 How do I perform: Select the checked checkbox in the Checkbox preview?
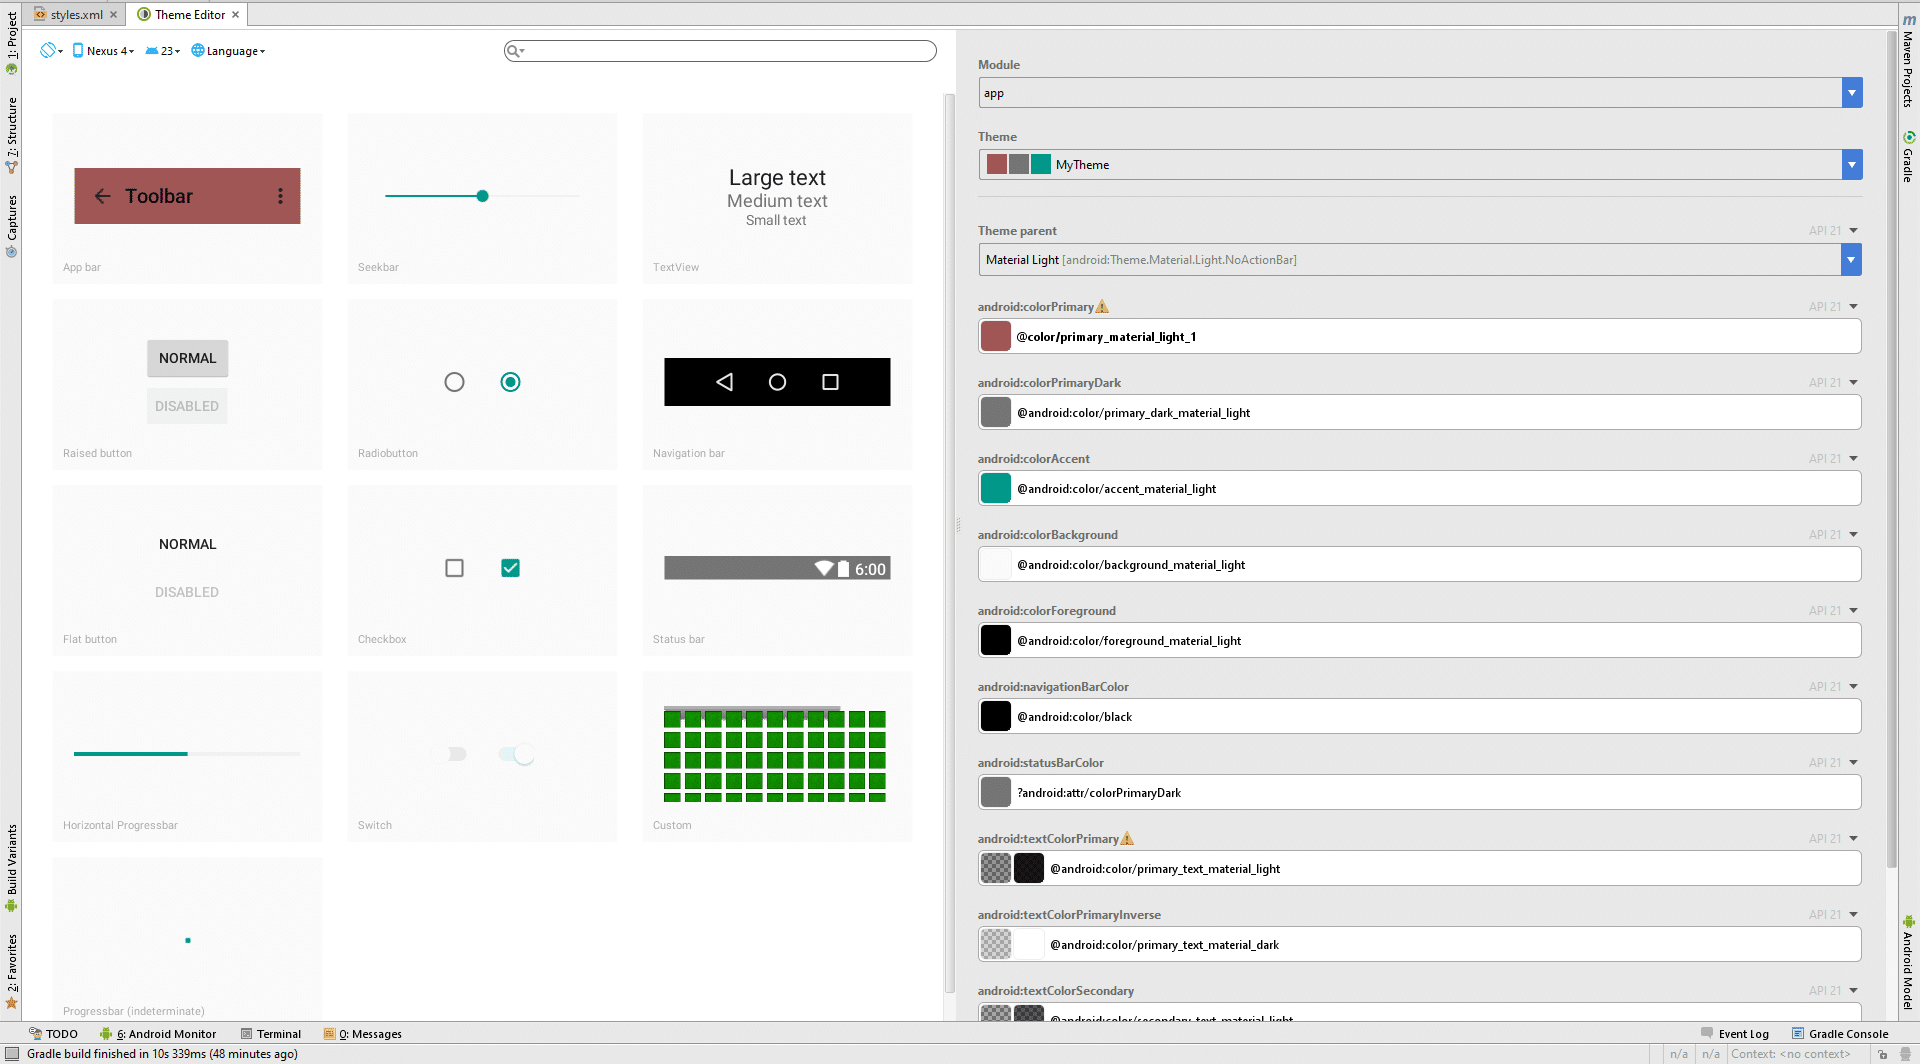510,567
